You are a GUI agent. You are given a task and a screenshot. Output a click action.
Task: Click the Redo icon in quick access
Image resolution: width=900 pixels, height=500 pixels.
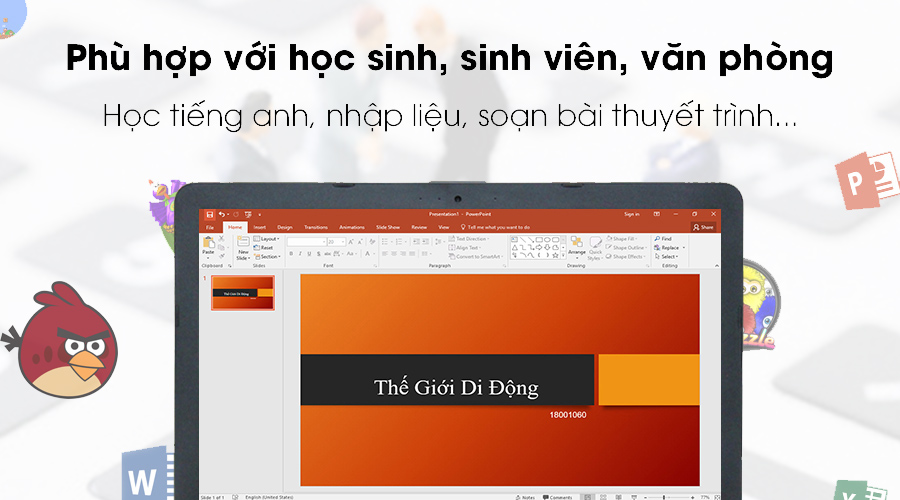tap(236, 214)
